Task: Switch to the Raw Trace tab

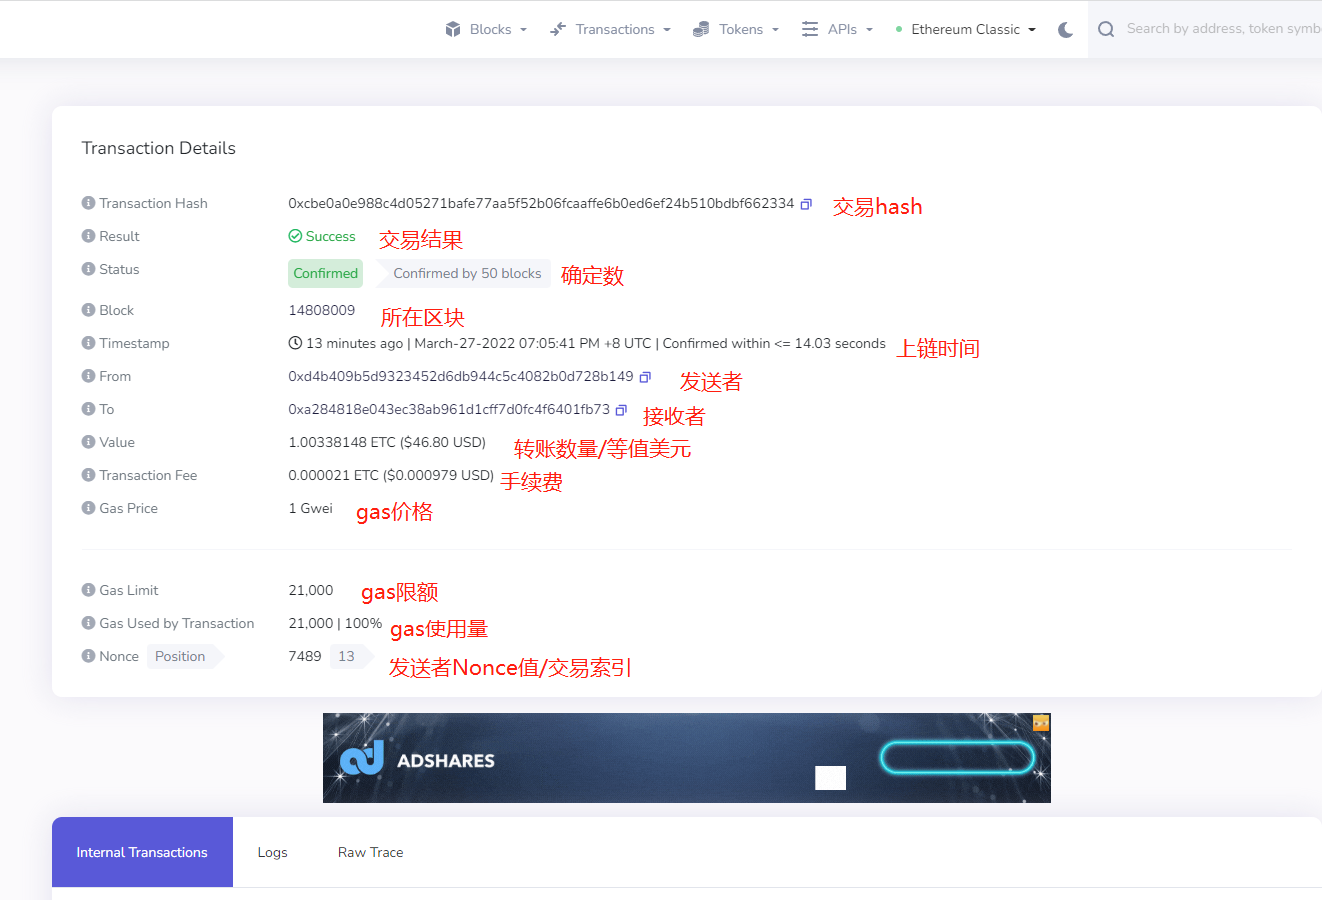Action: coord(370,852)
